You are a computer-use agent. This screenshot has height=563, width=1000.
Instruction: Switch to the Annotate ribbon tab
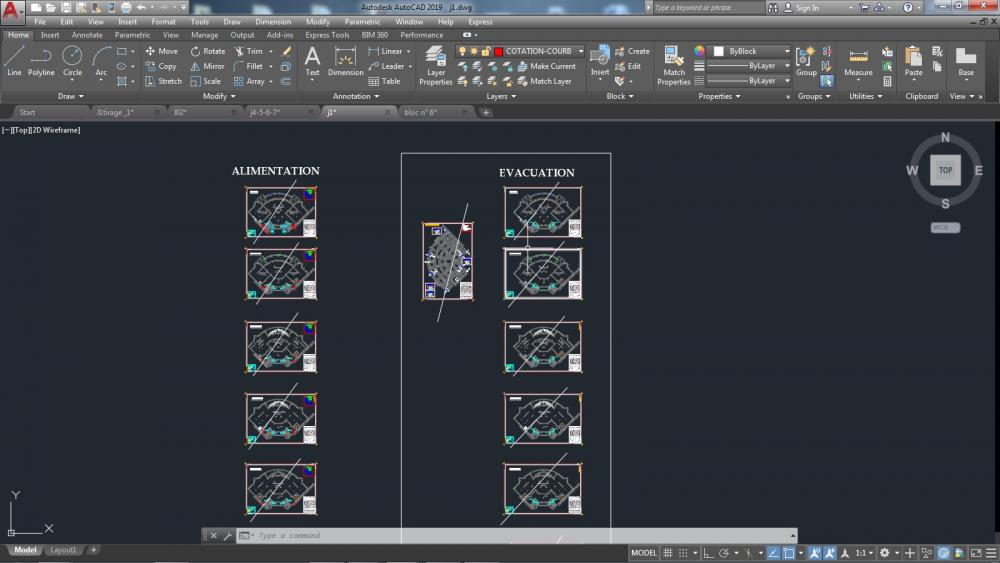click(87, 35)
